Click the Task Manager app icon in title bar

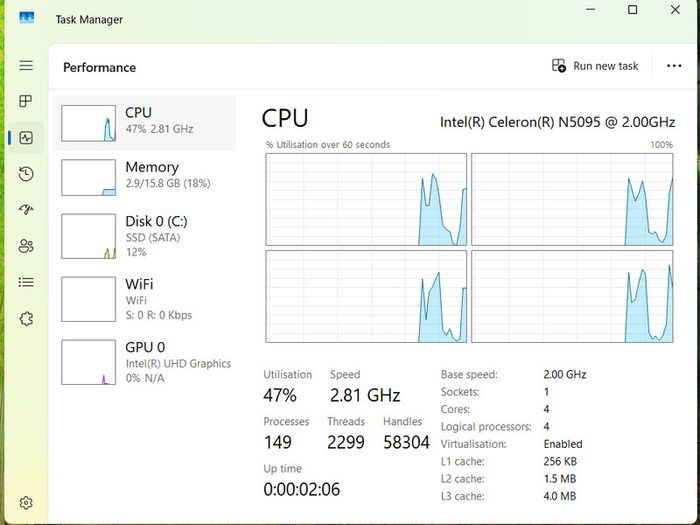pyautogui.click(x=27, y=18)
